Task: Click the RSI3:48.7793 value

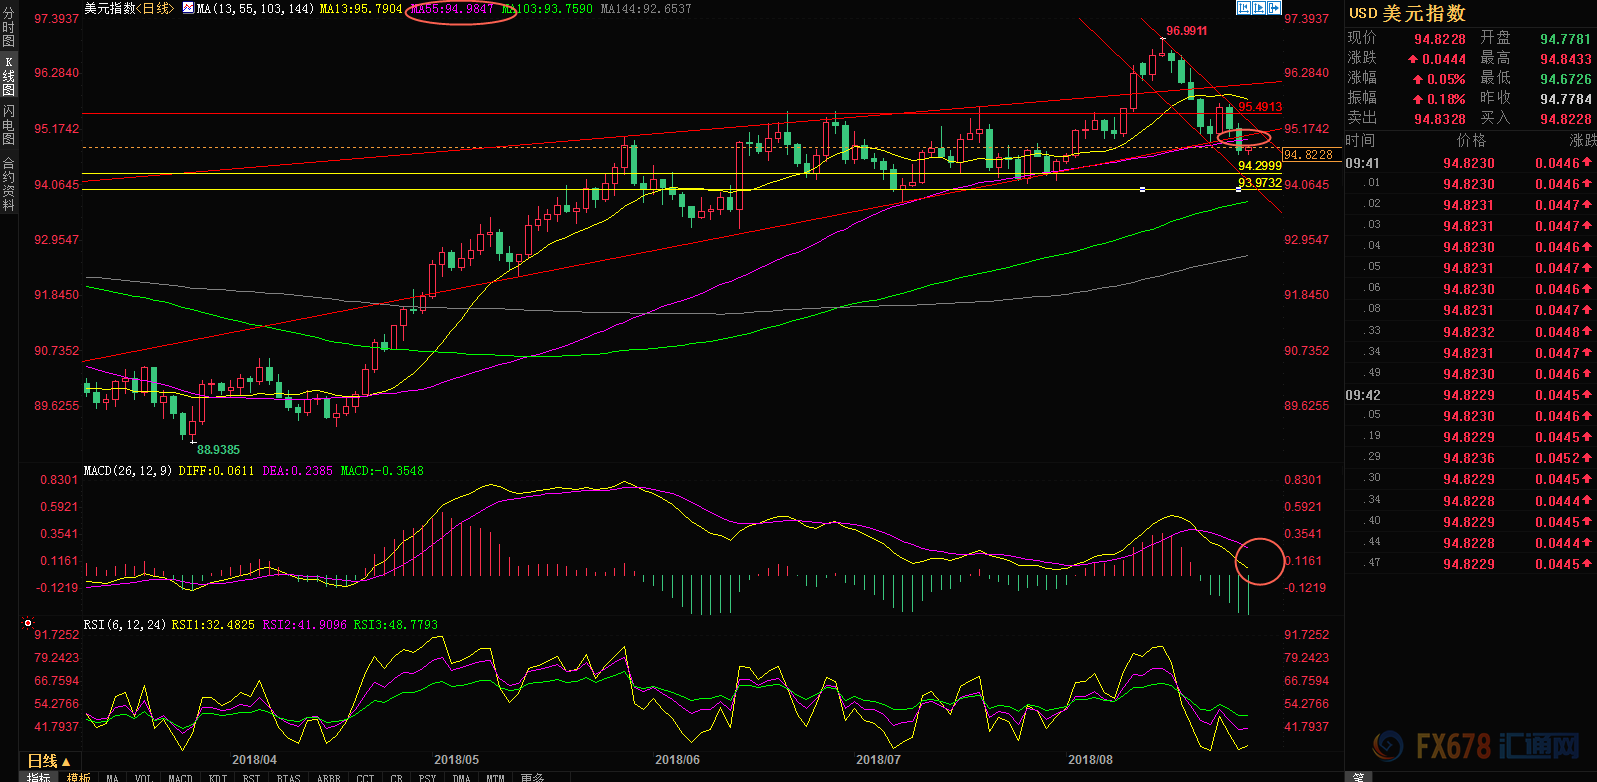Action: (x=396, y=624)
